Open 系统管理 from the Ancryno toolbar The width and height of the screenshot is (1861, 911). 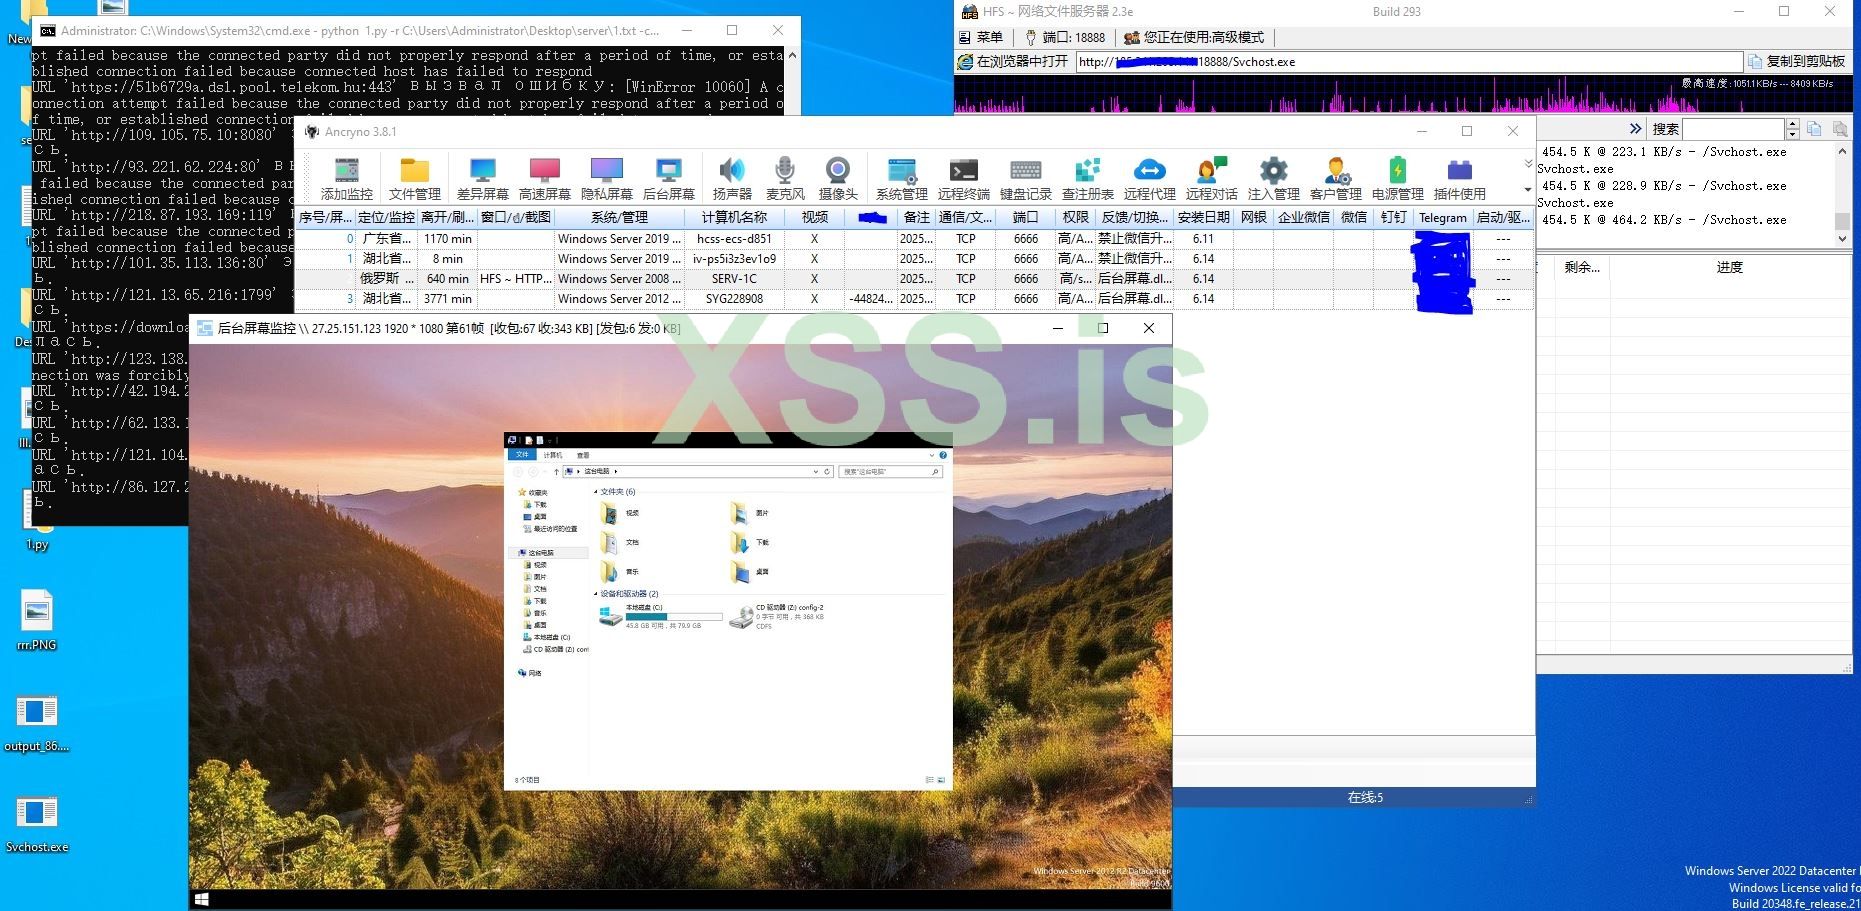[902, 178]
